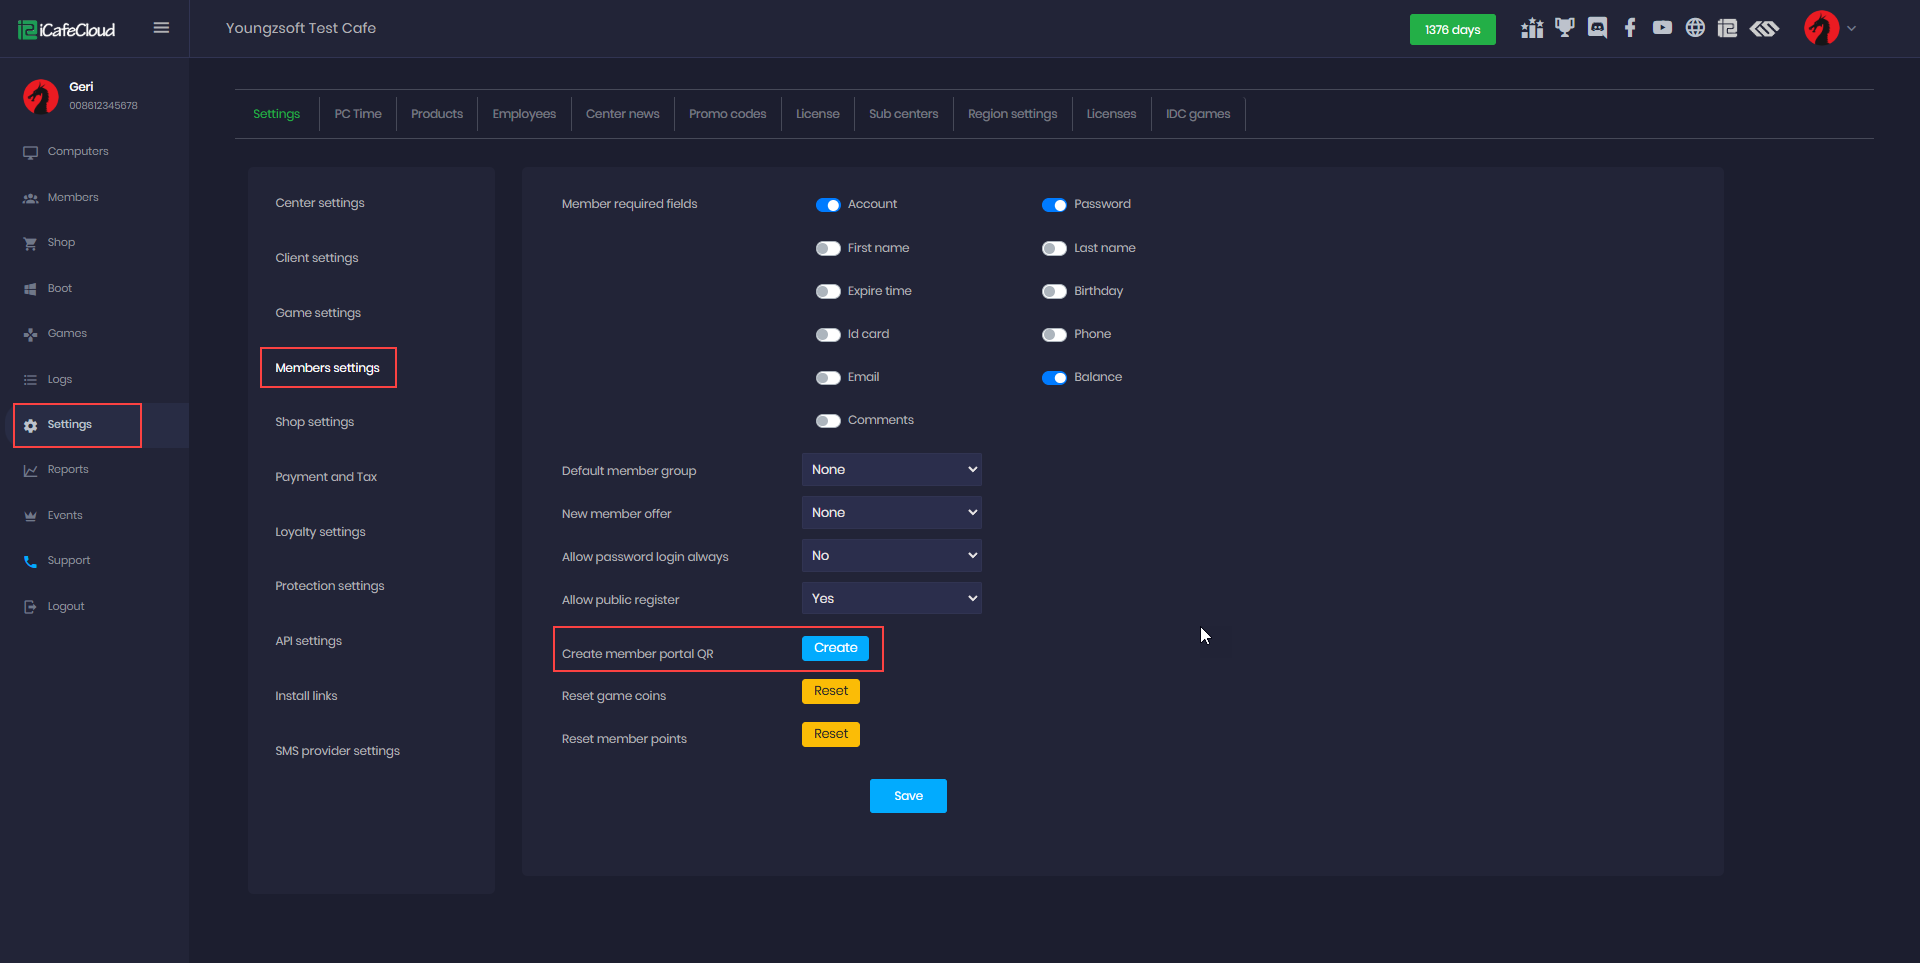The image size is (1920, 963).
Task: Open the Facebook link icon
Action: [x=1630, y=28]
